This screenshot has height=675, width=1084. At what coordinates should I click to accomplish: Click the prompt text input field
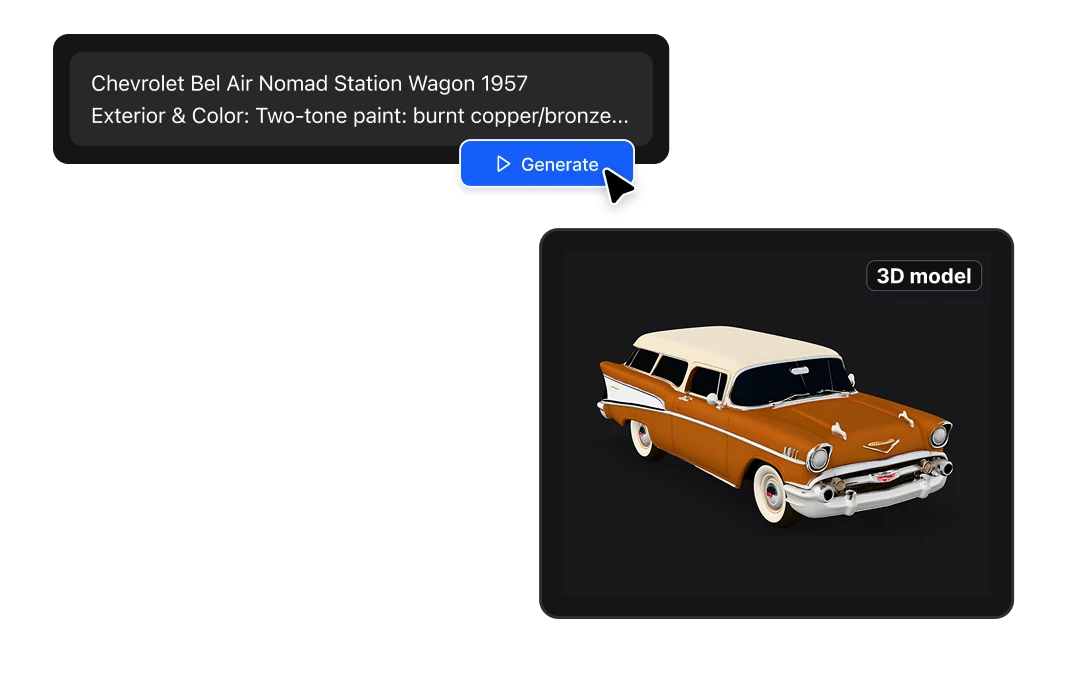(x=361, y=99)
